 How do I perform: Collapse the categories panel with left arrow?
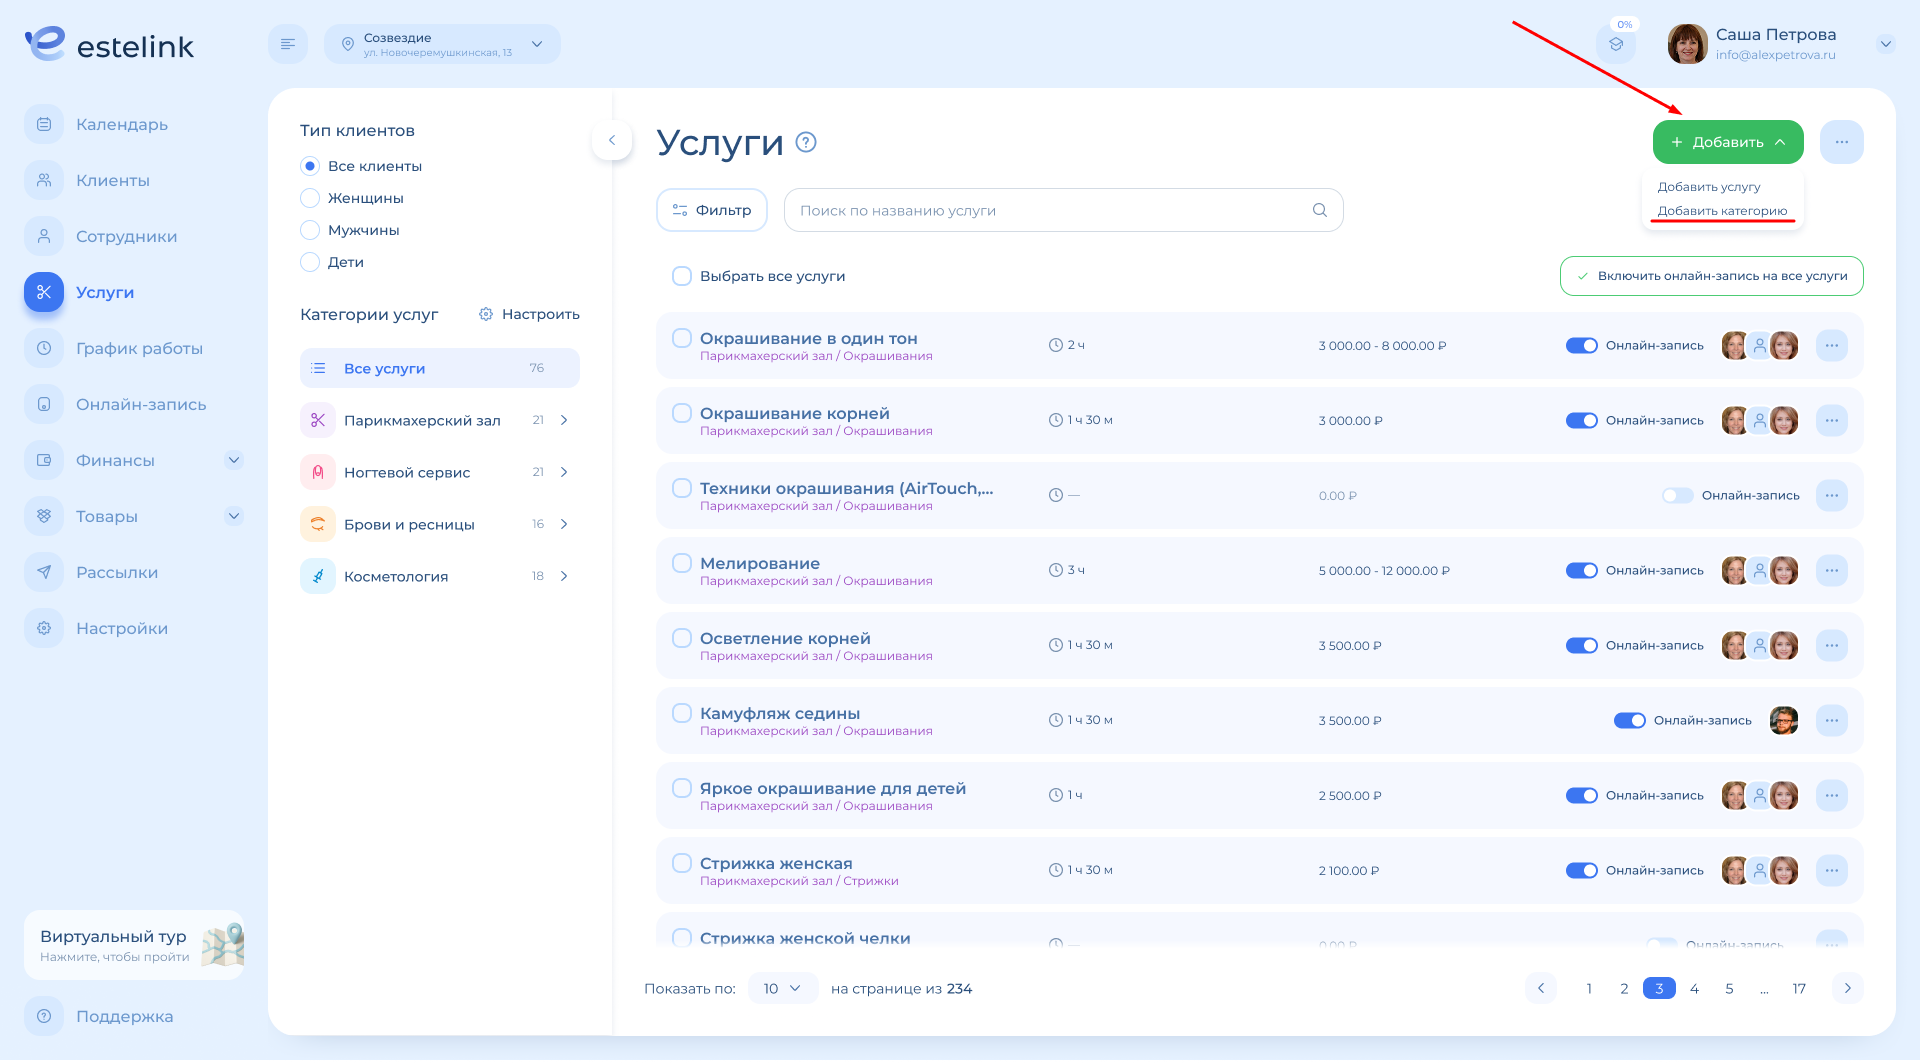tap(612, 140)
